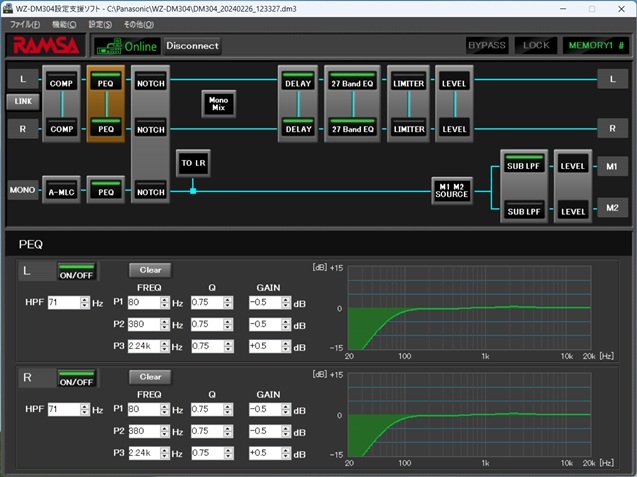The image size is (637, 477).
Task: Open the 設定 (Settings) menu
Action: coord(100,23)
